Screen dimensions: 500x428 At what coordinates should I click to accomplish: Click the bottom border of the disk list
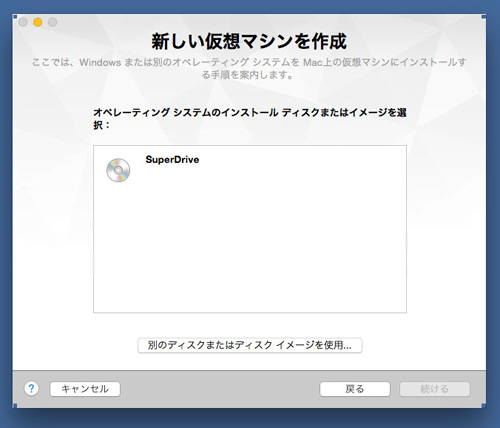click(x=250, y=312)
